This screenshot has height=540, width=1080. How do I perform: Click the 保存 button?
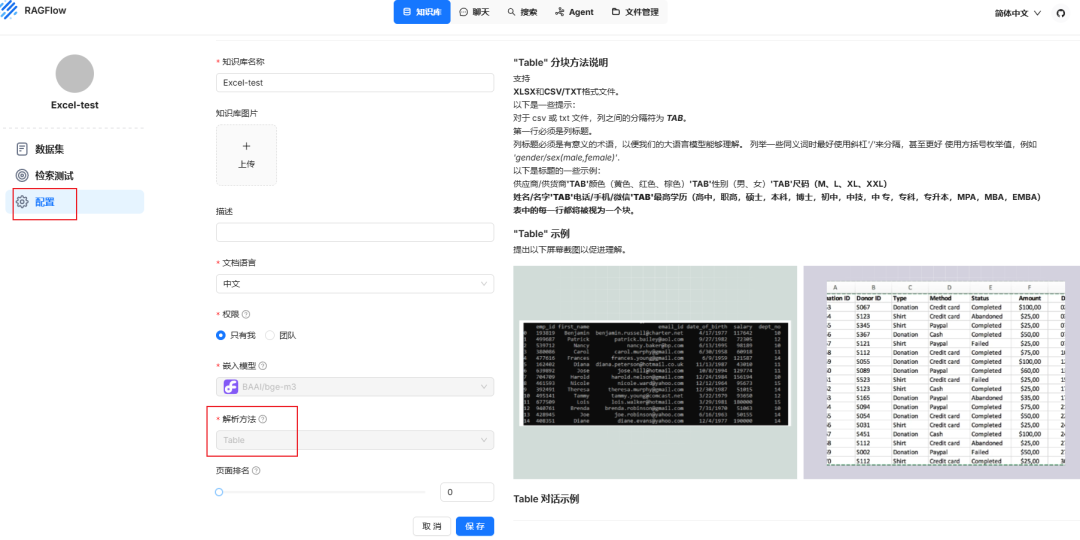475,526
